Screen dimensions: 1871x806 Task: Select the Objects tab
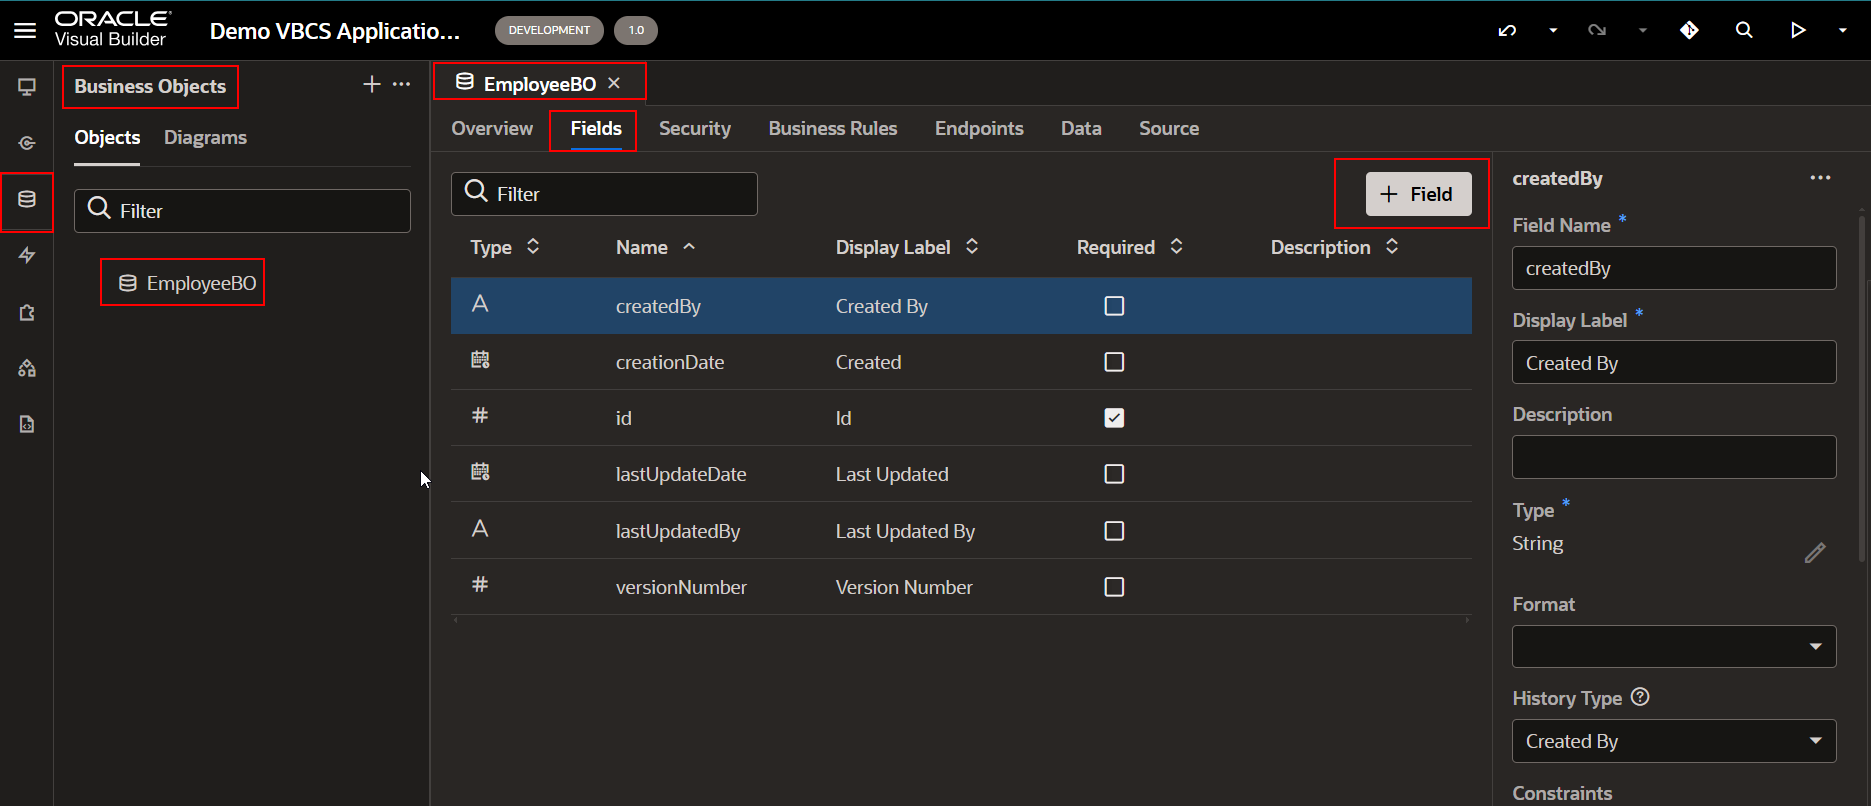107,137
